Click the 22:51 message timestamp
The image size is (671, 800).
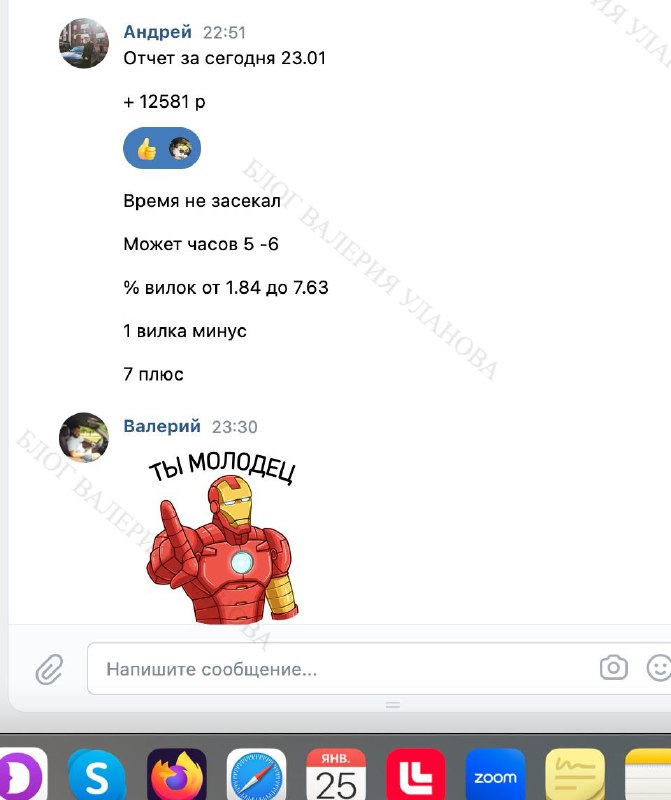[225, 33]
